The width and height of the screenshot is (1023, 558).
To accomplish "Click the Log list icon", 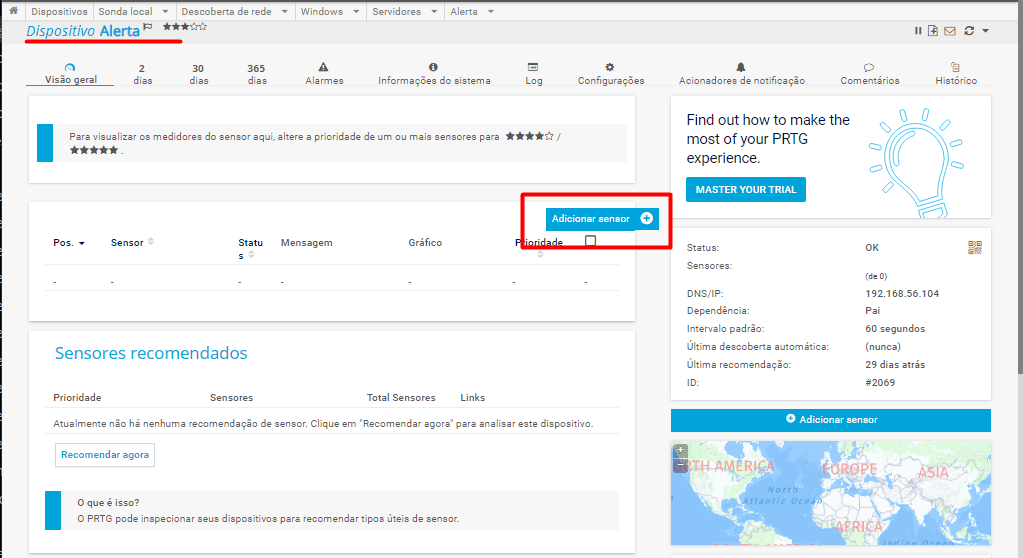I will [533, 67].
